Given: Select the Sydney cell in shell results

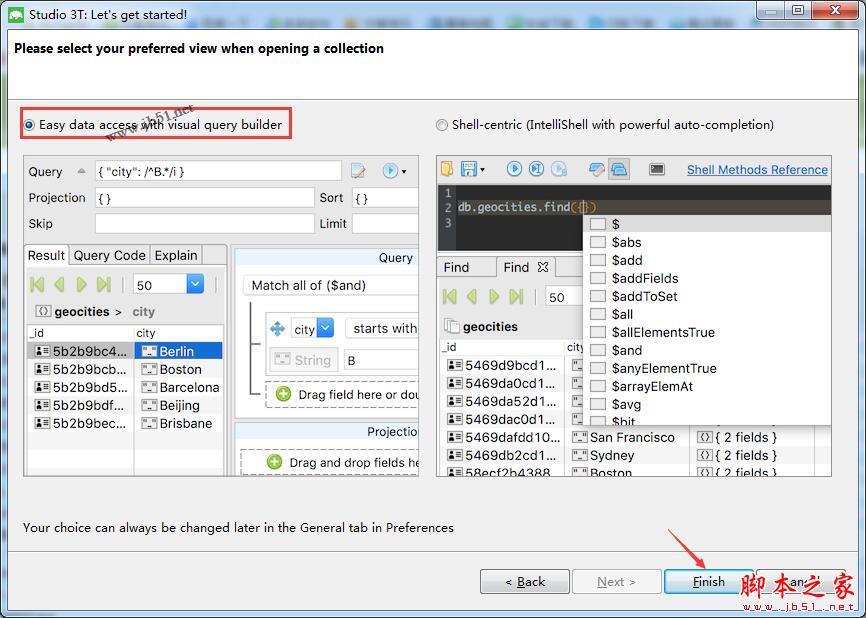Looking at the screenshot, I should coord(627,456).
